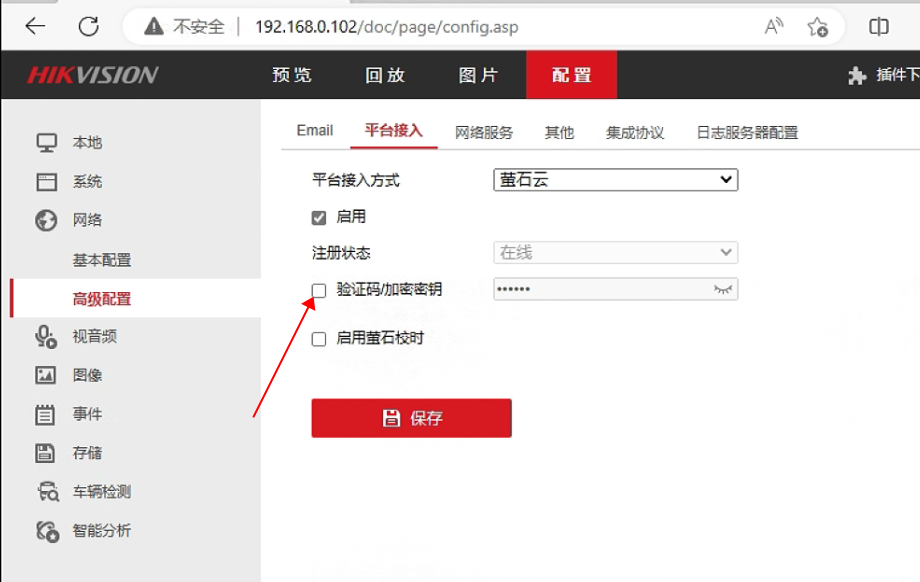
Task: Add page to favorites star icon
Action: [817, 27]
